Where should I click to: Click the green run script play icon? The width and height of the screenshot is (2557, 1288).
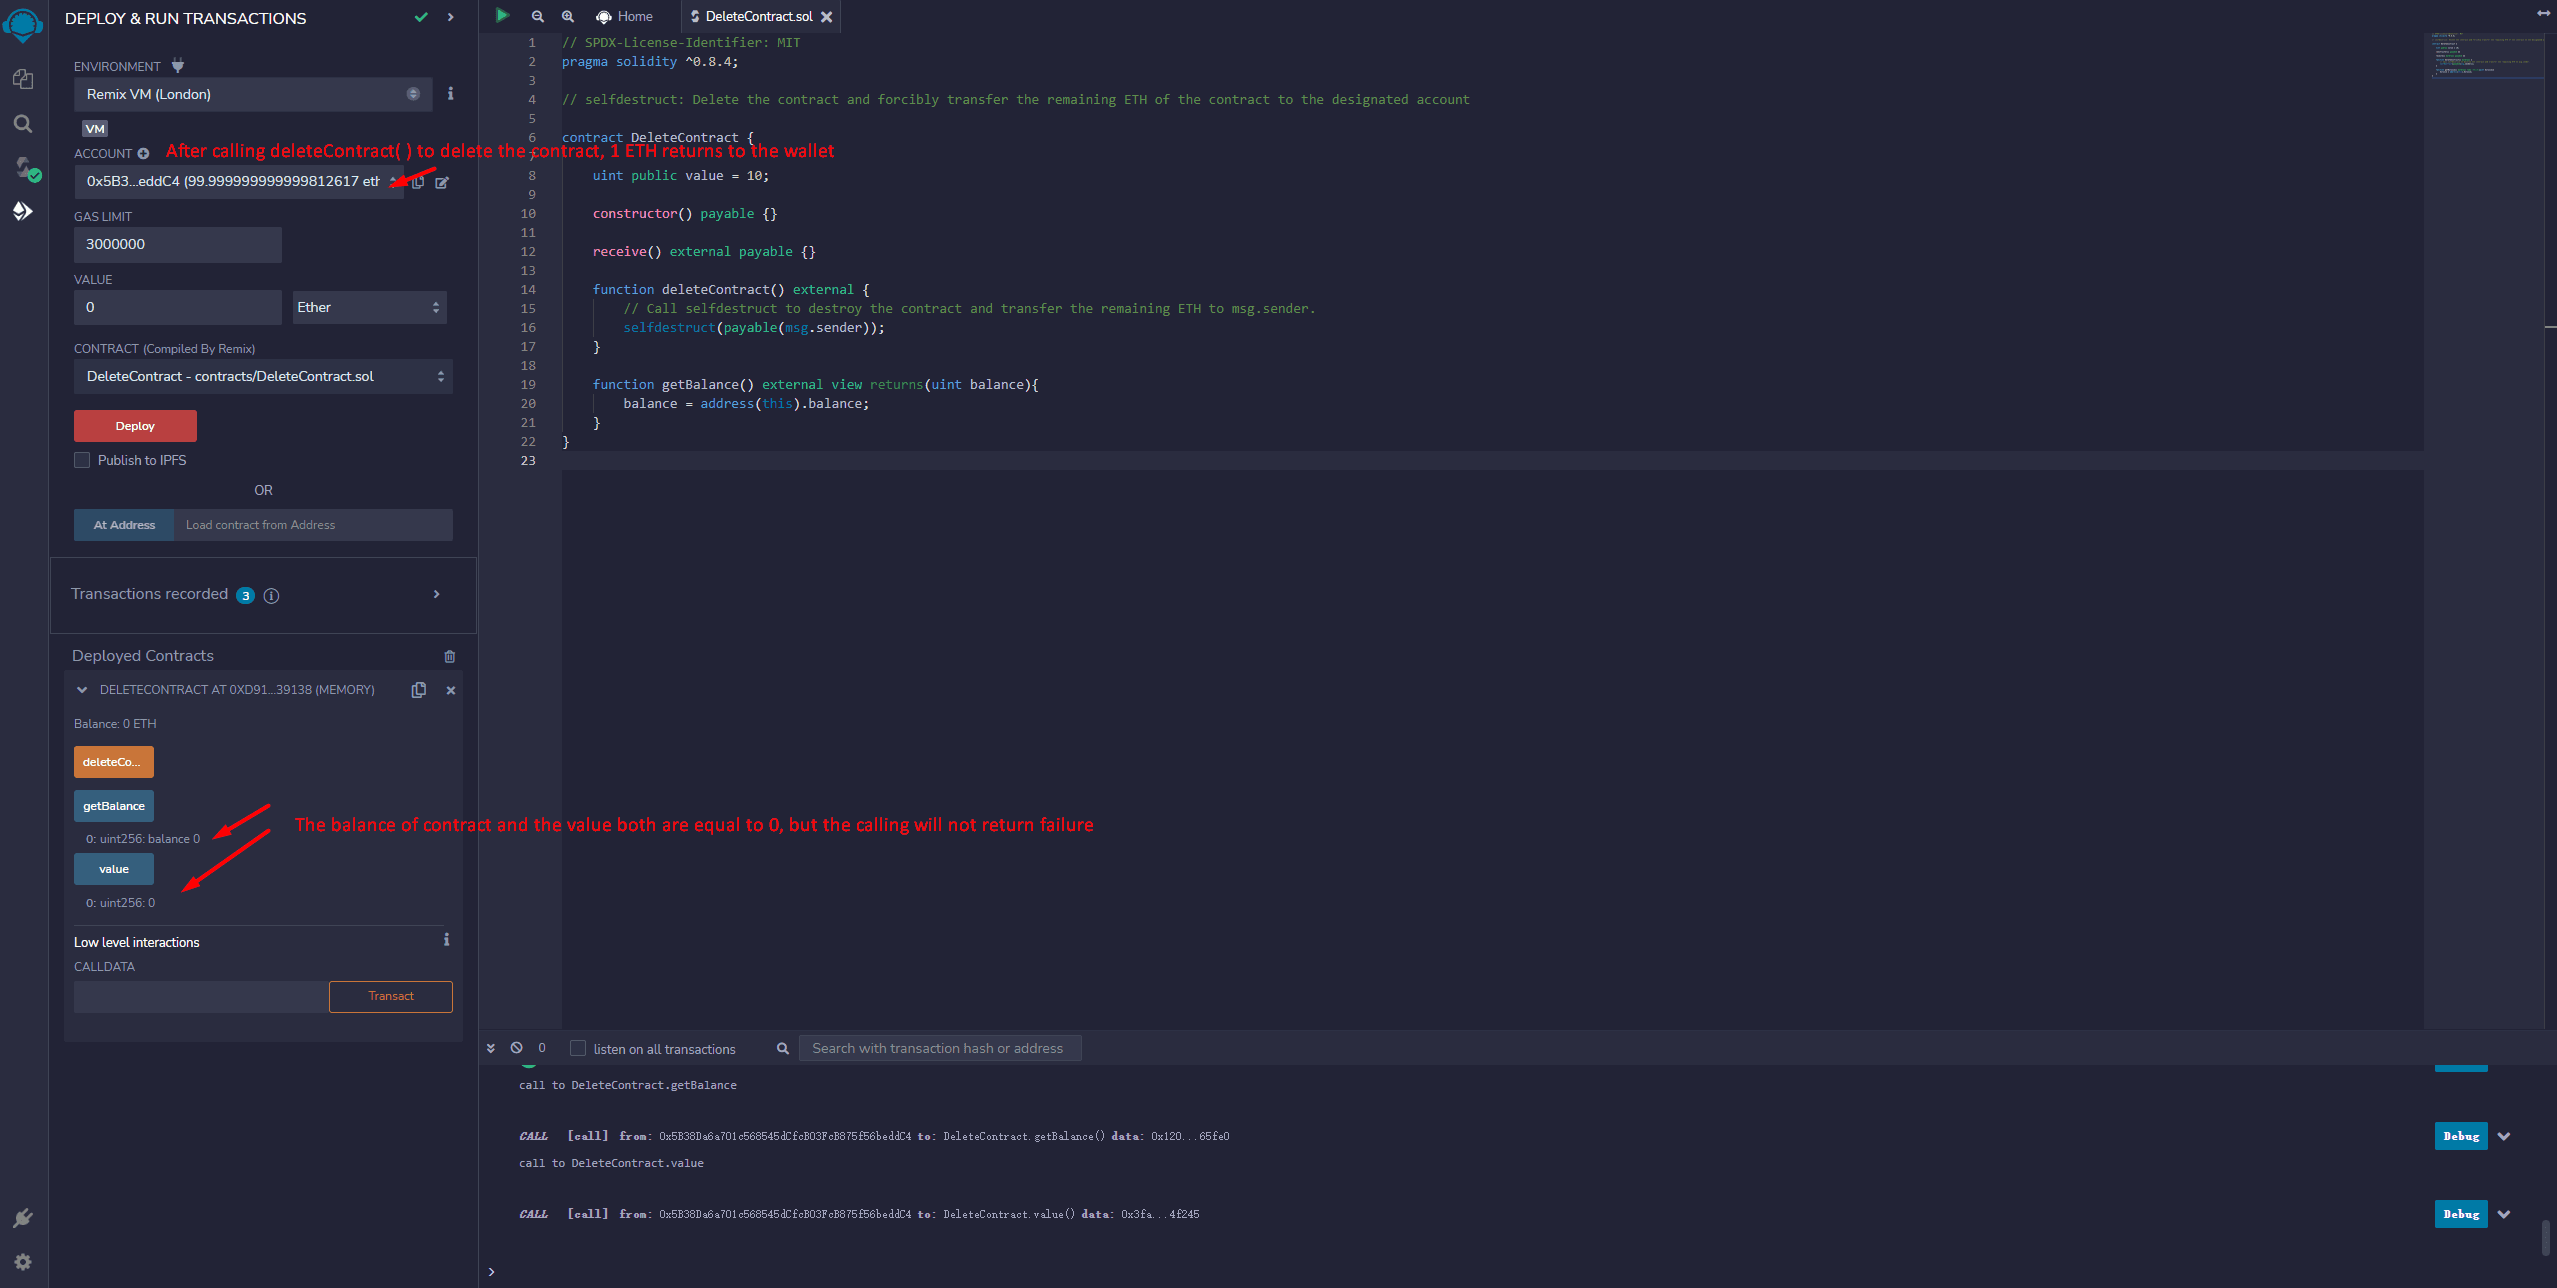[502, 16]
